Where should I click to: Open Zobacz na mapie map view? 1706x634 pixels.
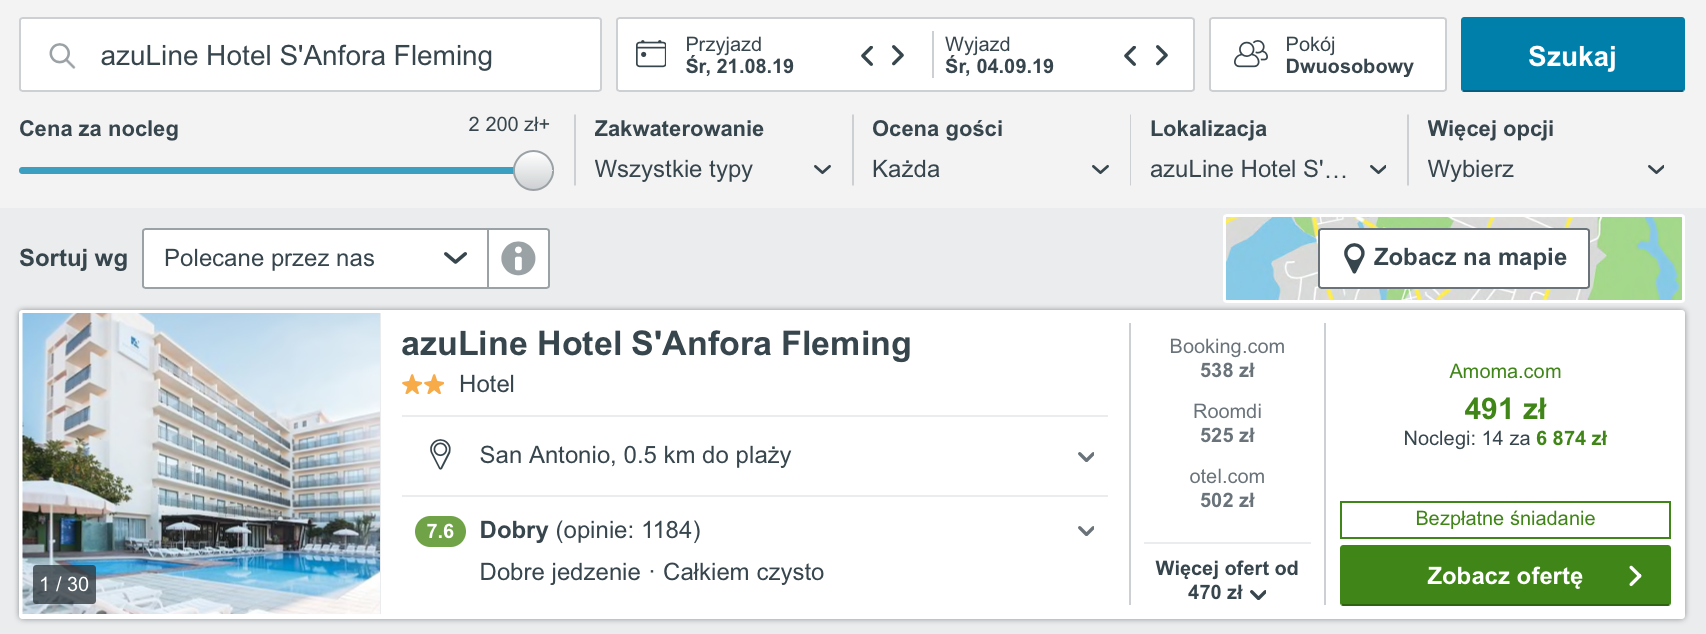[x=1454, y=258]
